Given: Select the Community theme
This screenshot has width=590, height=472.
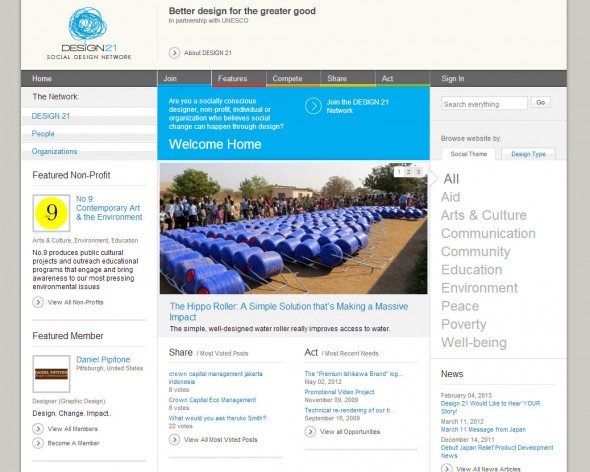Looking at the screenshot, I should (476, 251).
